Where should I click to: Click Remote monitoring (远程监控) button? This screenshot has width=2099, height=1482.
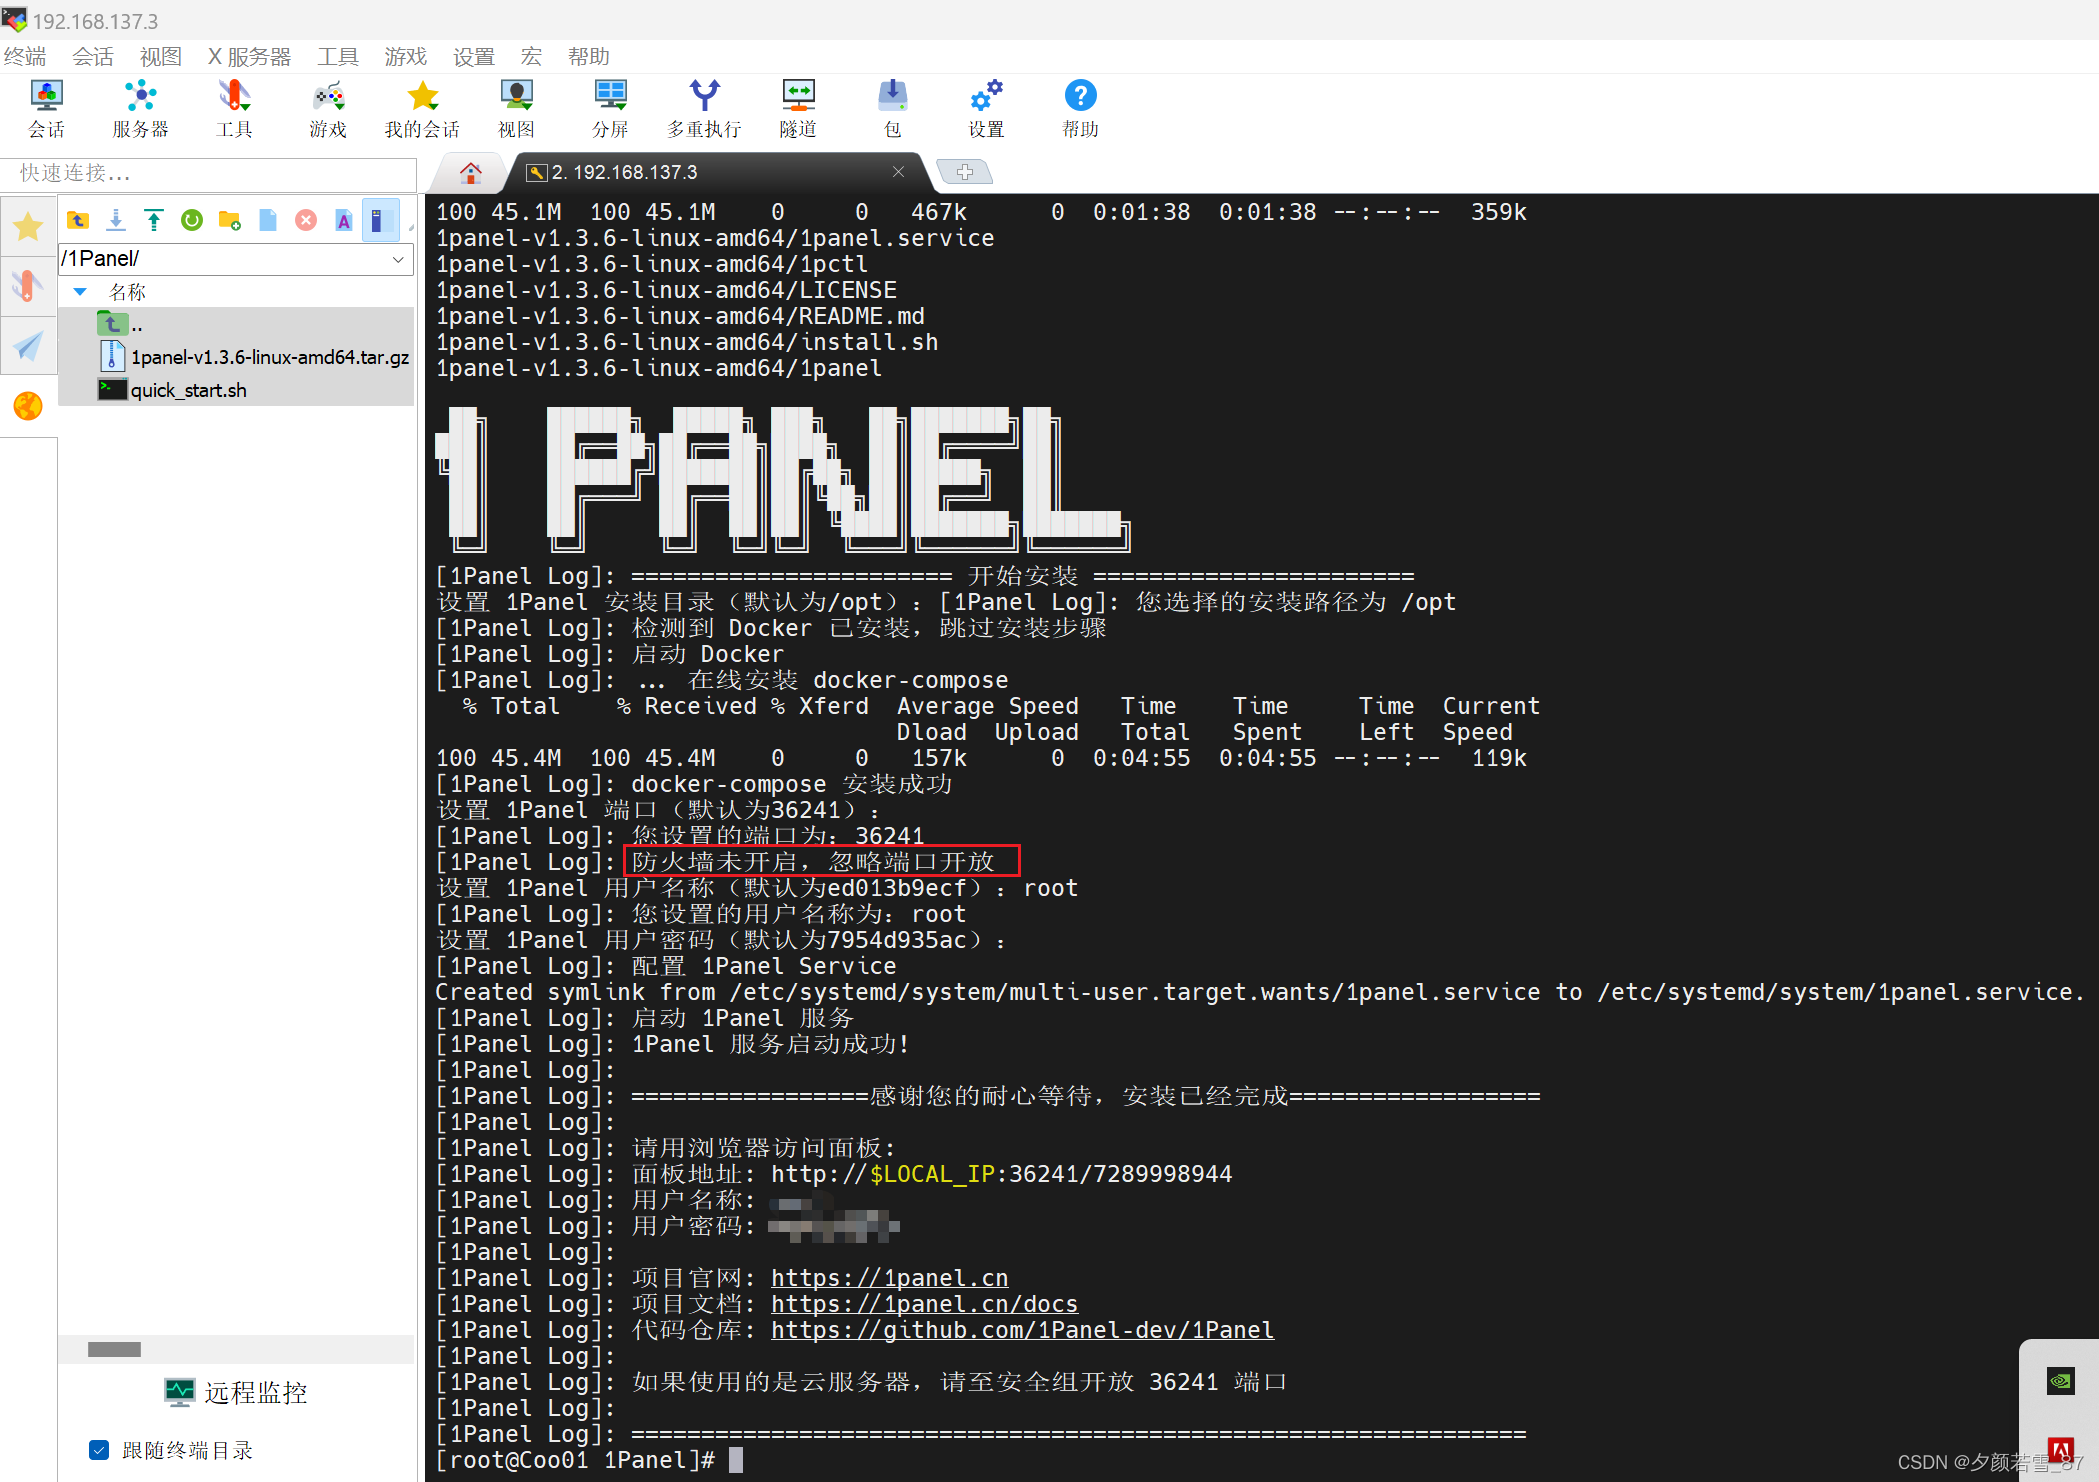pos(236,1392)
